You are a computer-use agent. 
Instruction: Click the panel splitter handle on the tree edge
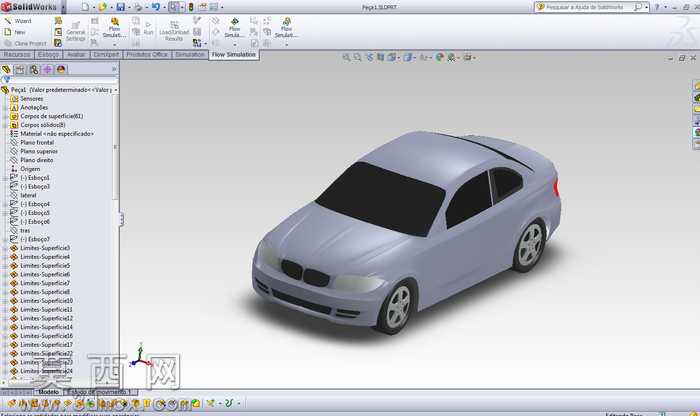coord(121,219)
